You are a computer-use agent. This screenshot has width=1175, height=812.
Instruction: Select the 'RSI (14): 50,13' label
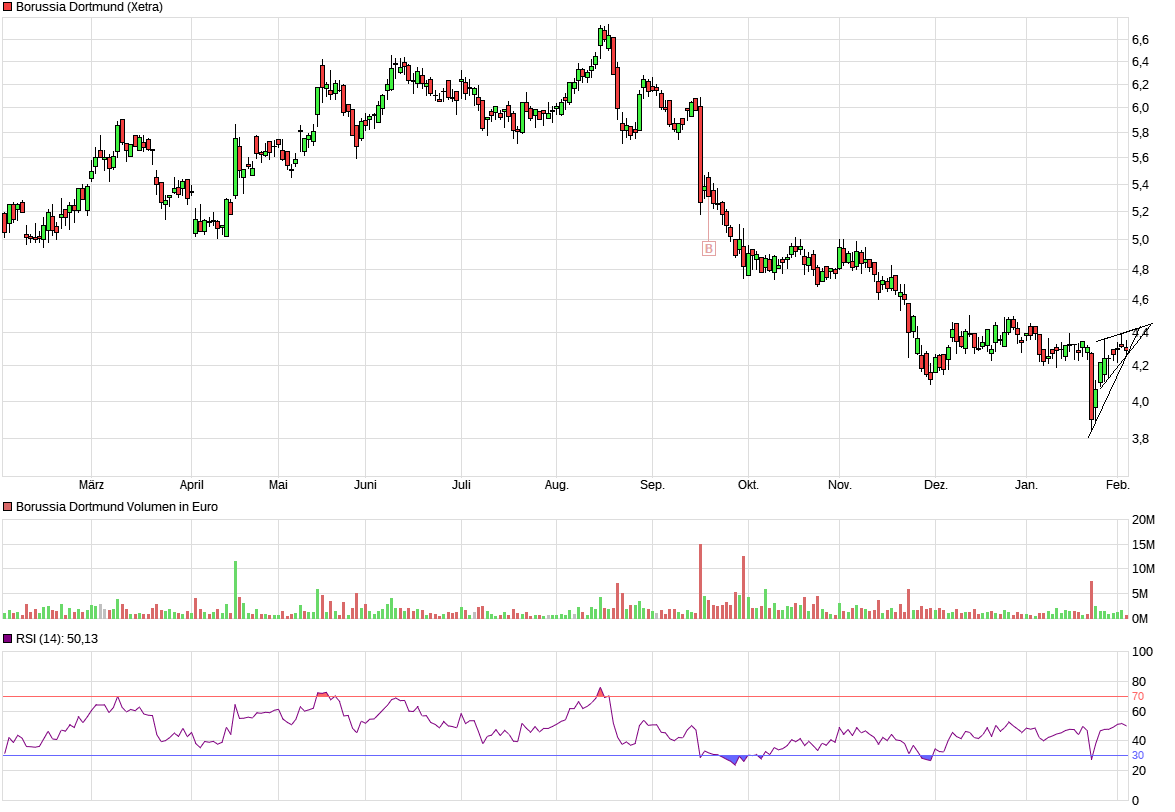(57, 639)
